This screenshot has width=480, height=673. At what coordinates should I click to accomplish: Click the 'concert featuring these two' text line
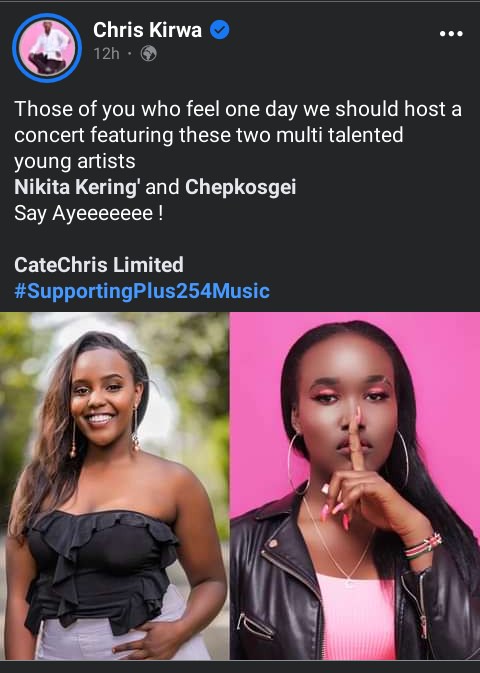click(209, 135)
